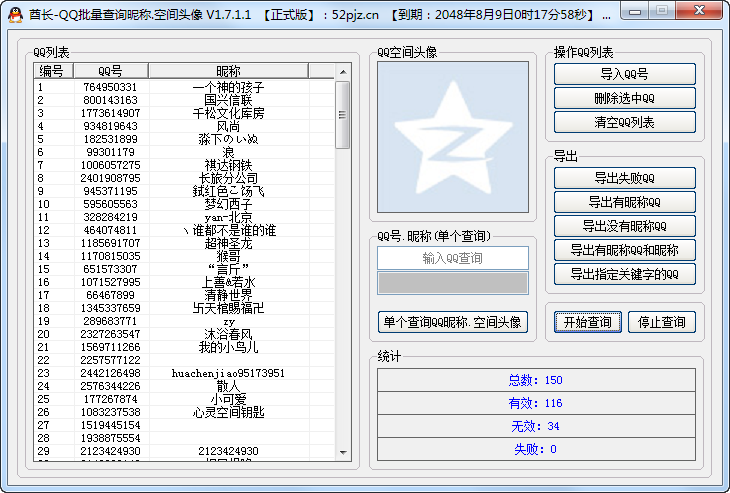
Task: Click 单个查询QQ昵称.空间头像 button
Action: [x=452, y=322]
